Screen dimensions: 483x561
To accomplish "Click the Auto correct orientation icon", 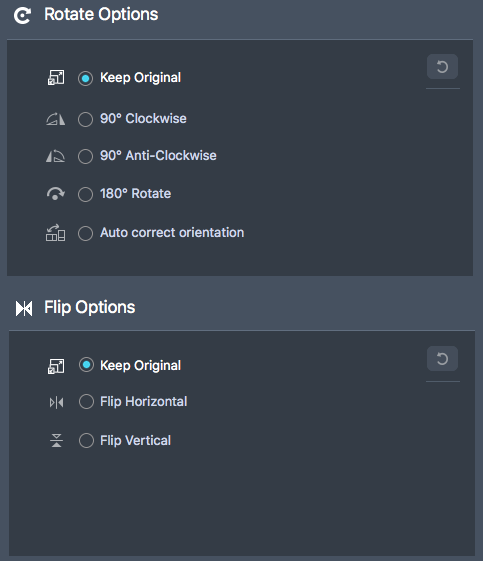I will [55, 233].
